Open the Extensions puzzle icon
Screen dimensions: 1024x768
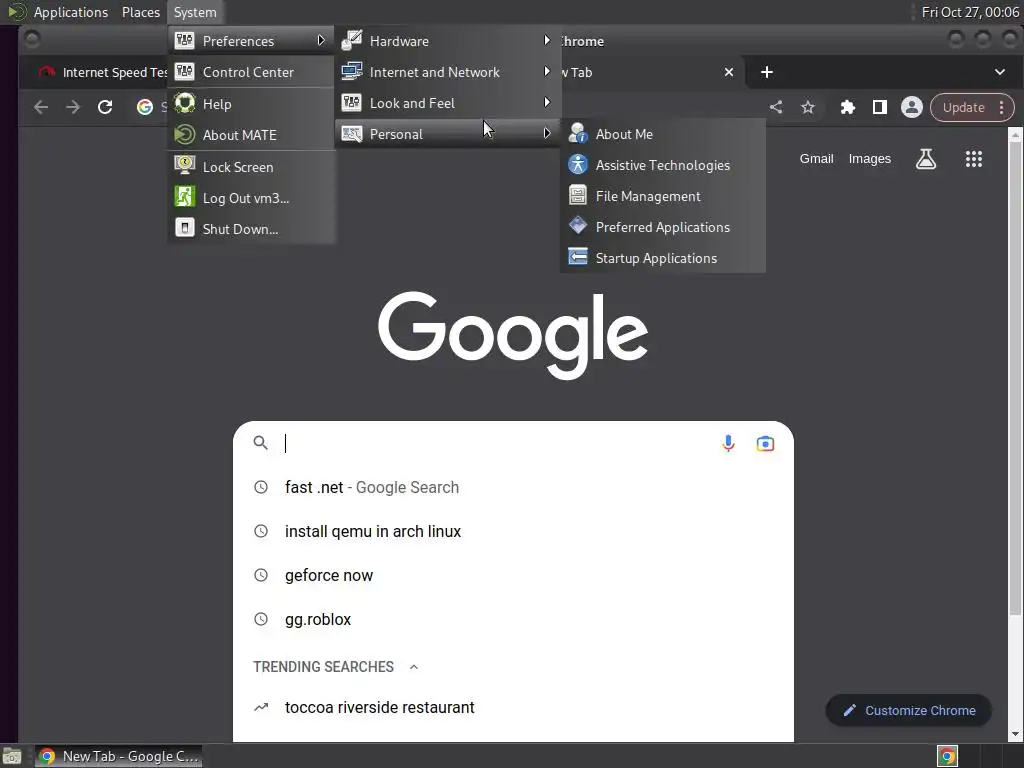point(848,107)
